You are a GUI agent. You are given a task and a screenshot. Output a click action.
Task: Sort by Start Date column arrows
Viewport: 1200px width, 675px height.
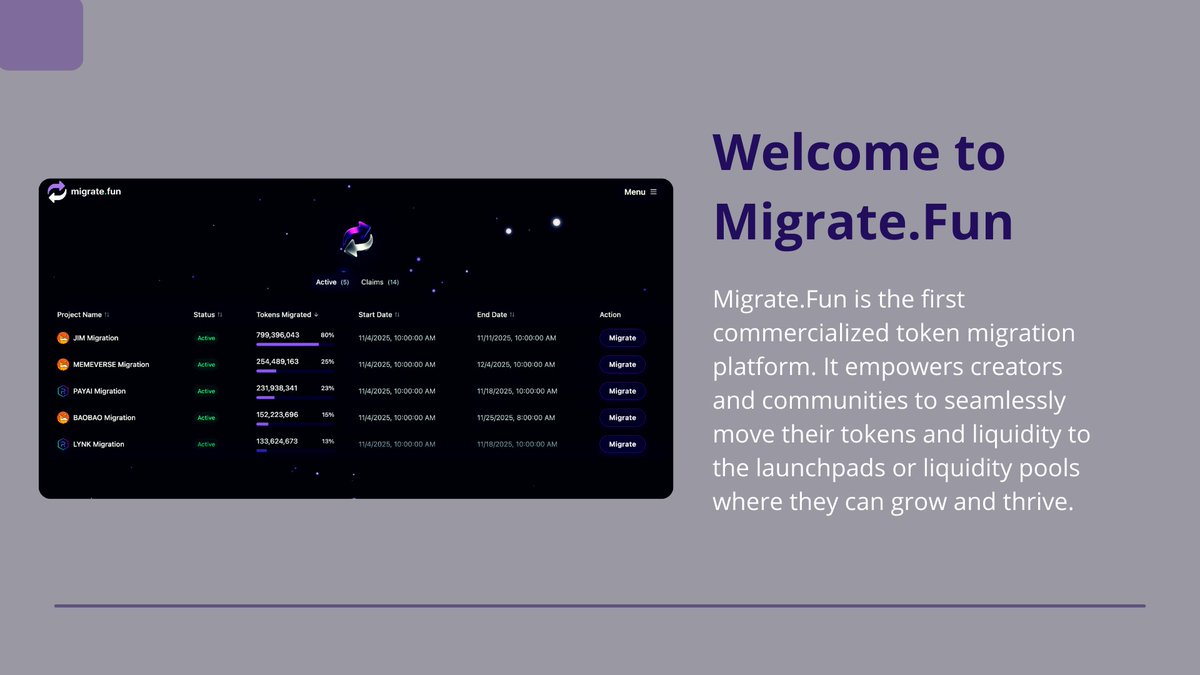click(x=397, y=315)
